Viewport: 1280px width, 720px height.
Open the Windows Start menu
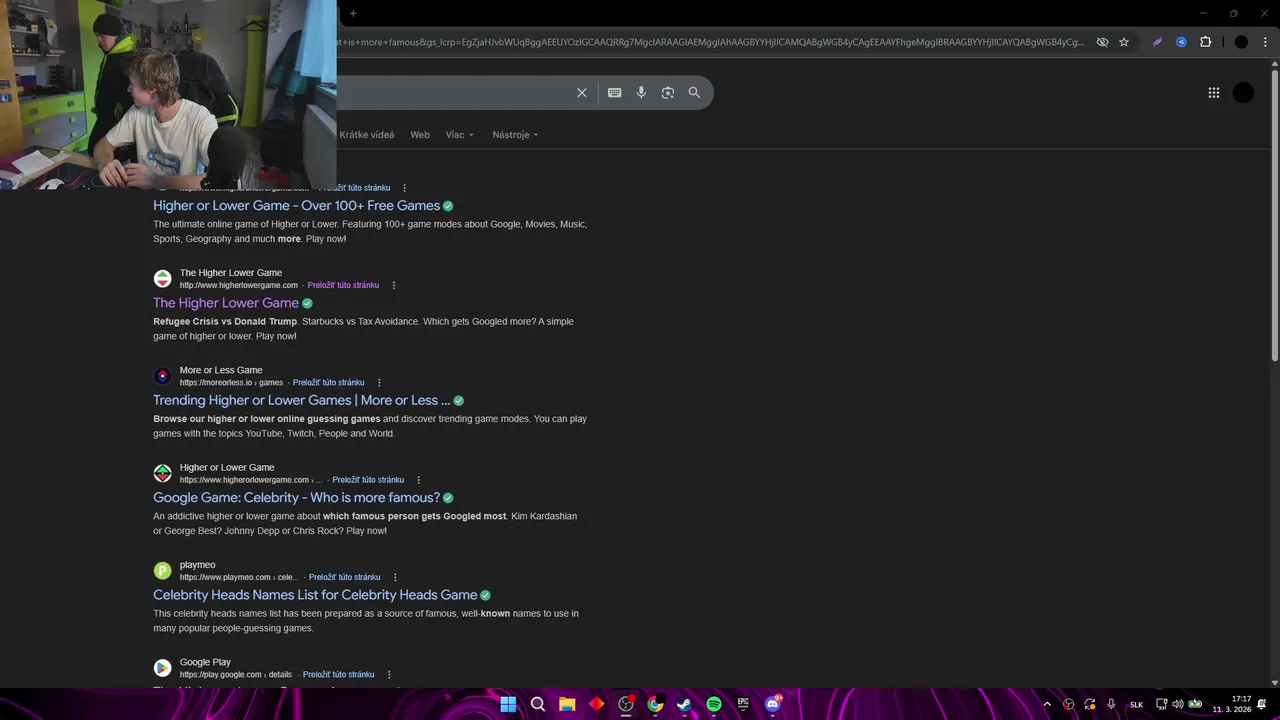pos(508,704)
